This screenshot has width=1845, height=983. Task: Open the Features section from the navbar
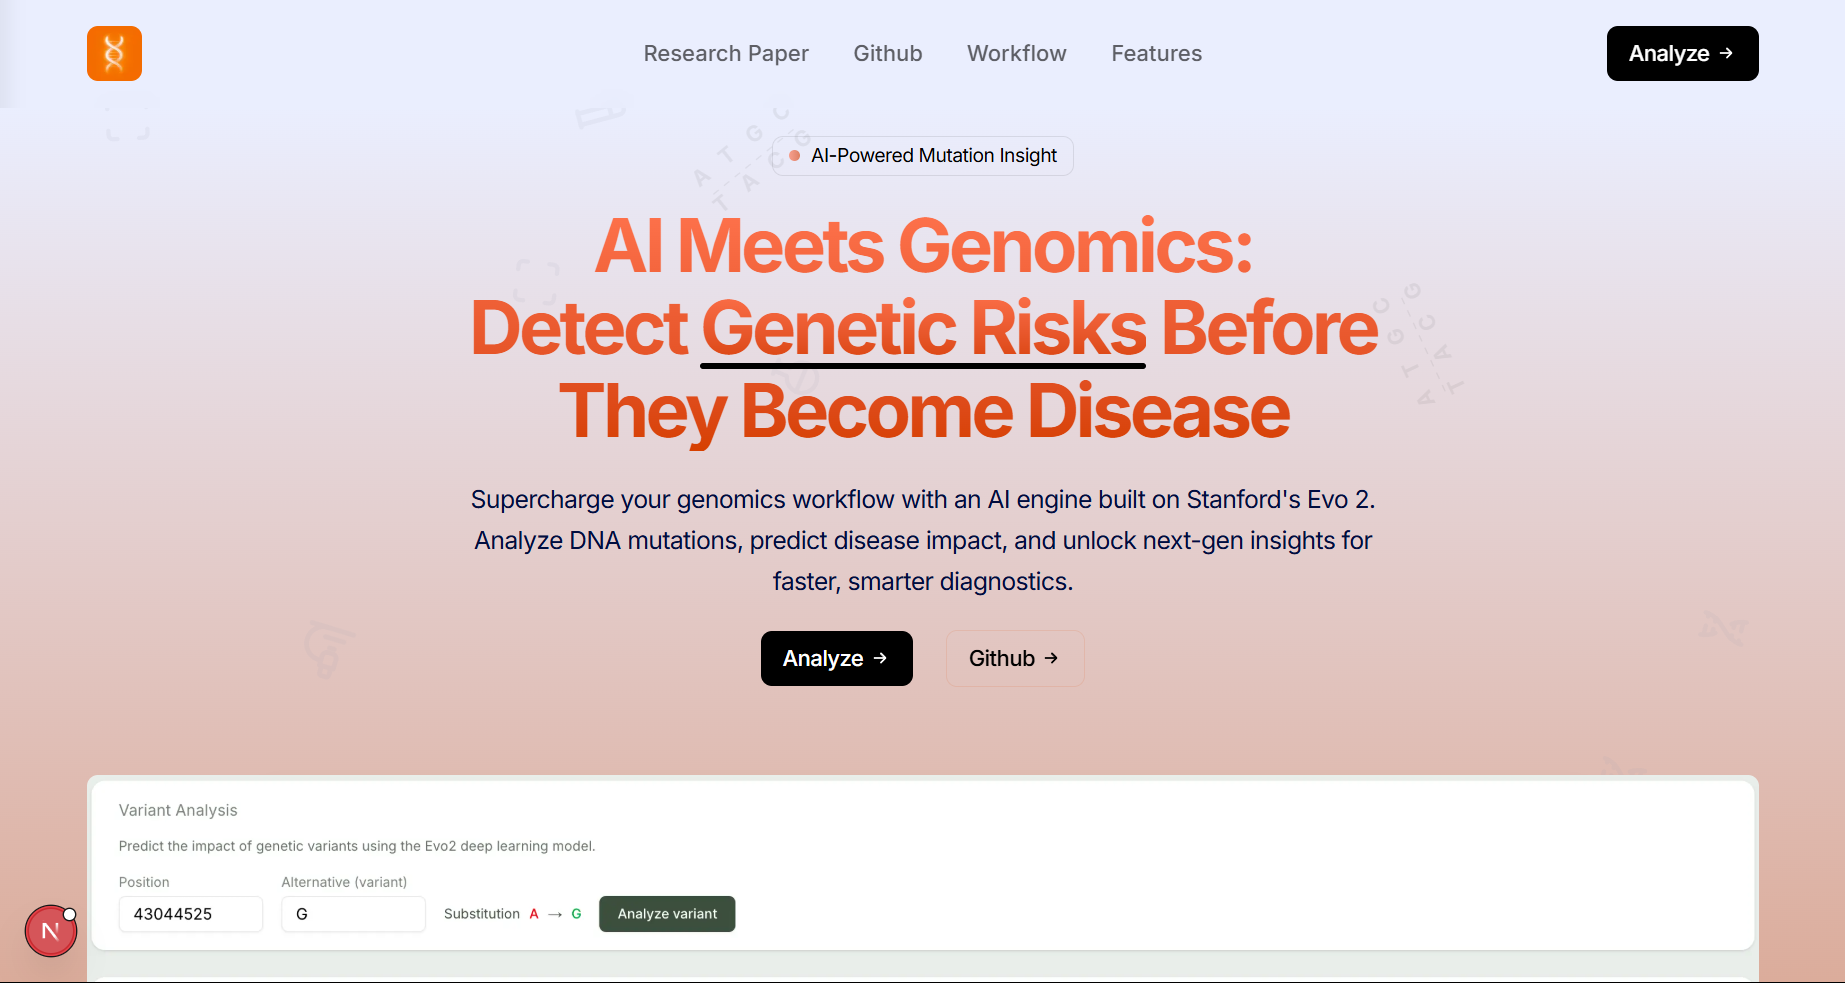pos(1156,53)
